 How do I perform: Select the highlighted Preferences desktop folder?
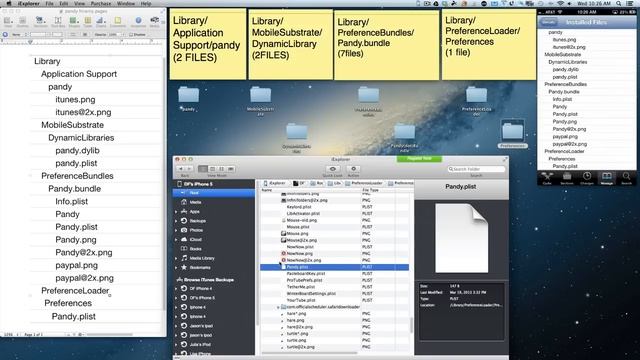513,131
